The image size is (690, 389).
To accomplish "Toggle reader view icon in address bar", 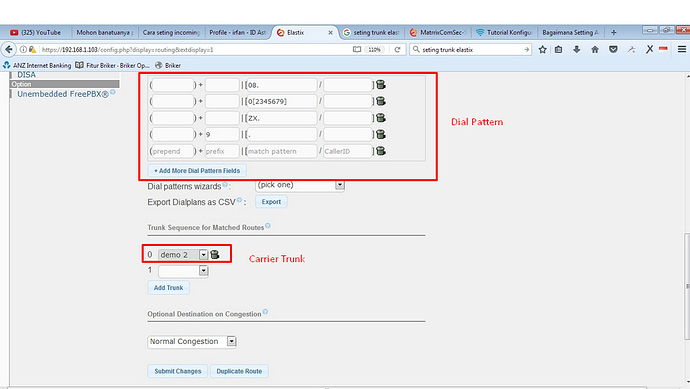I will (x=357, y=50).
